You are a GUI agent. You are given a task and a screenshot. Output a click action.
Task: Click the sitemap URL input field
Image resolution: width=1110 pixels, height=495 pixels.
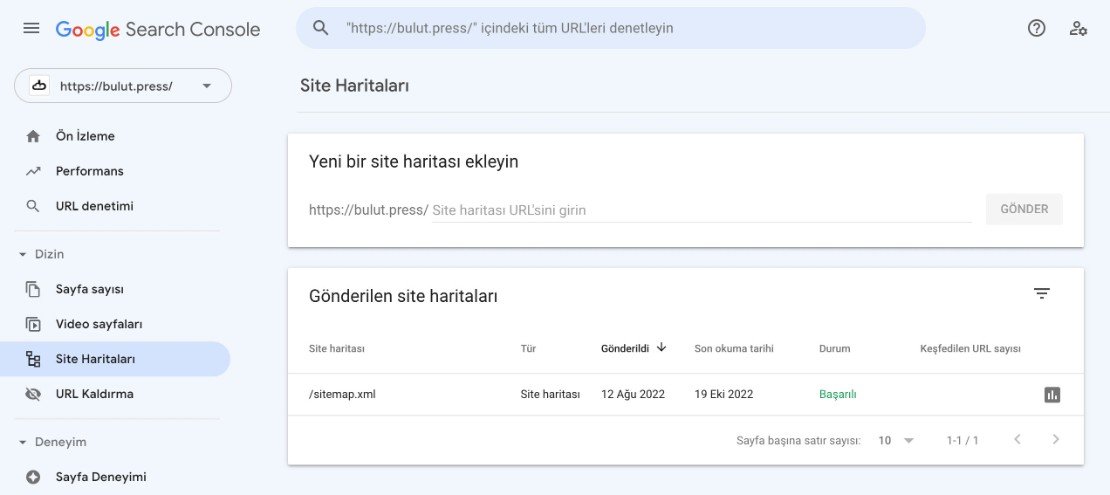pos(700,210)
